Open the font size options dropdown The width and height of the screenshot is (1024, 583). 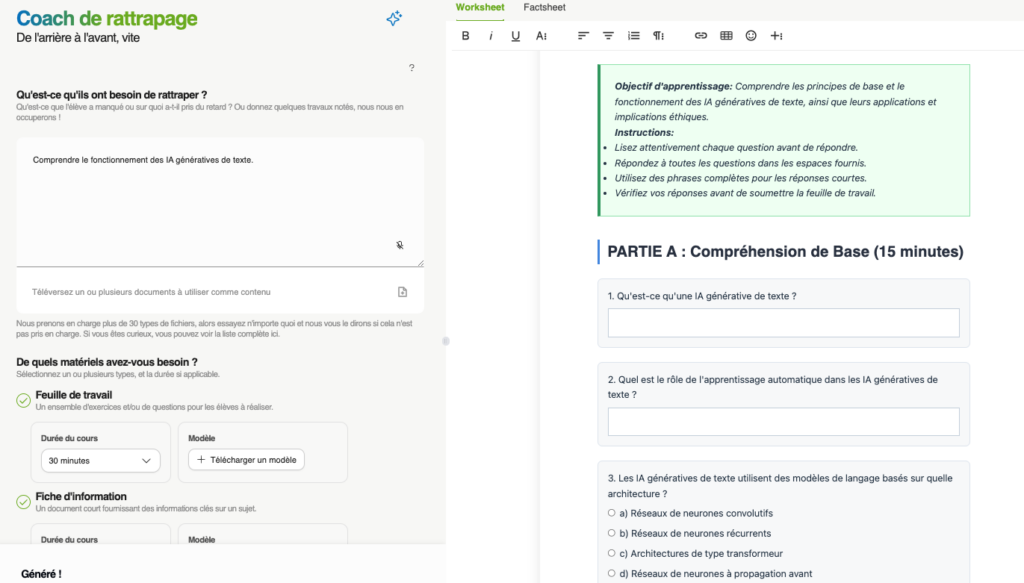click(541, 36)
